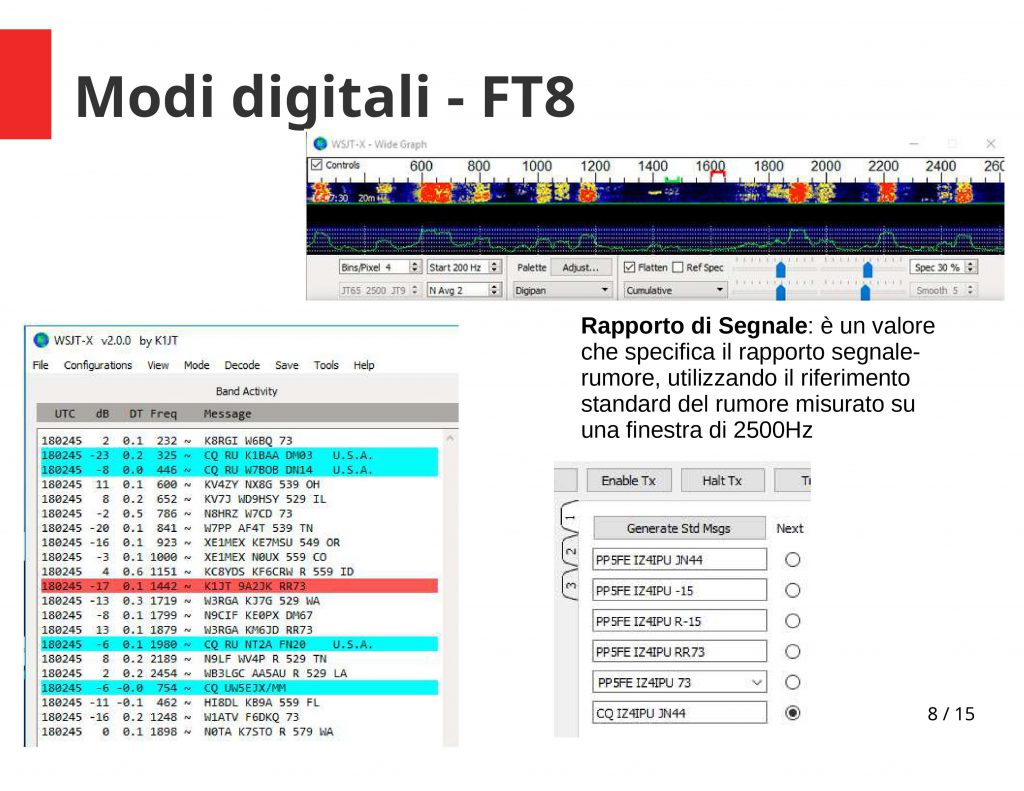1024x791 pixels.
Task: Click row XE1MEX N0UX 559 CO
Action: coord(239,557)
